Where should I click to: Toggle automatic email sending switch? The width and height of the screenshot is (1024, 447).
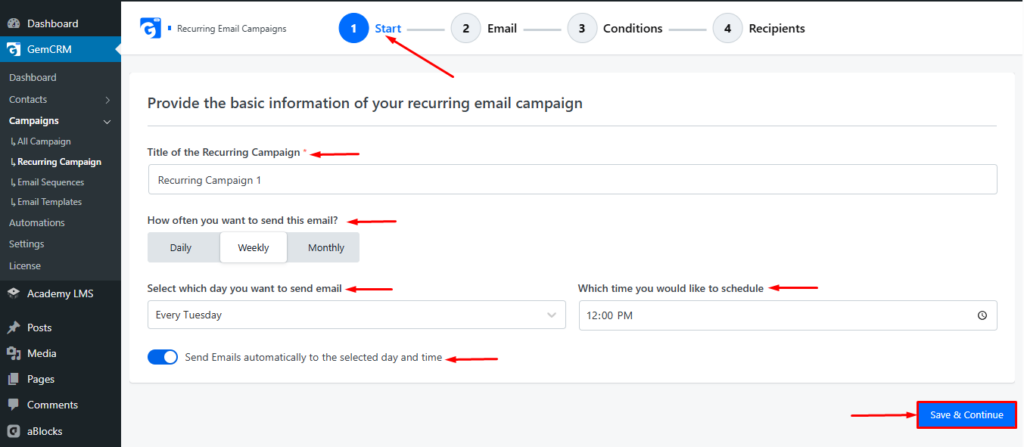163,357
